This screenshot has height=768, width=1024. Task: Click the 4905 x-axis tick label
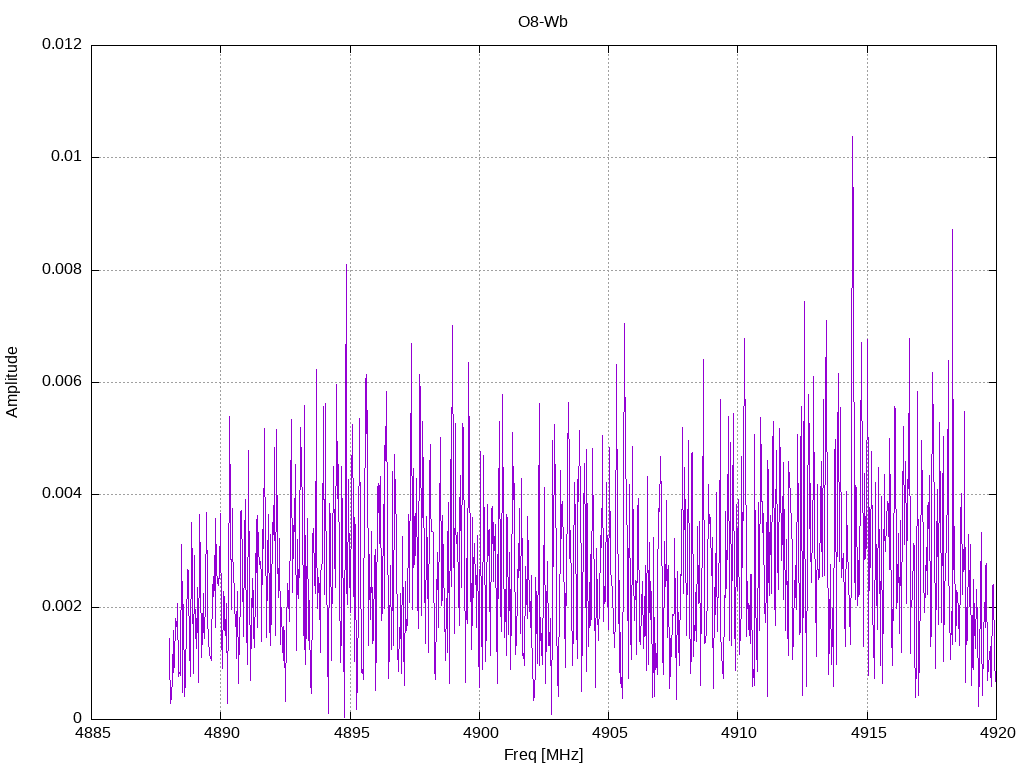[x=609, y=733]
